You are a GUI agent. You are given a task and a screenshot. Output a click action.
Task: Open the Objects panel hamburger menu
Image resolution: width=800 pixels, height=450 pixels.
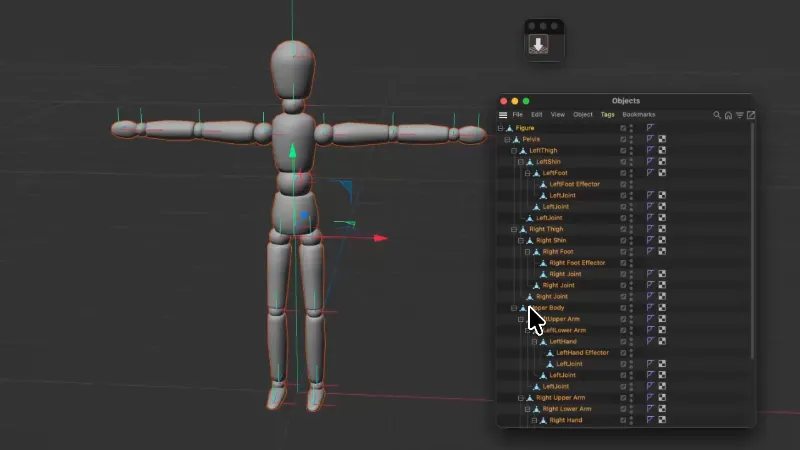503,115
